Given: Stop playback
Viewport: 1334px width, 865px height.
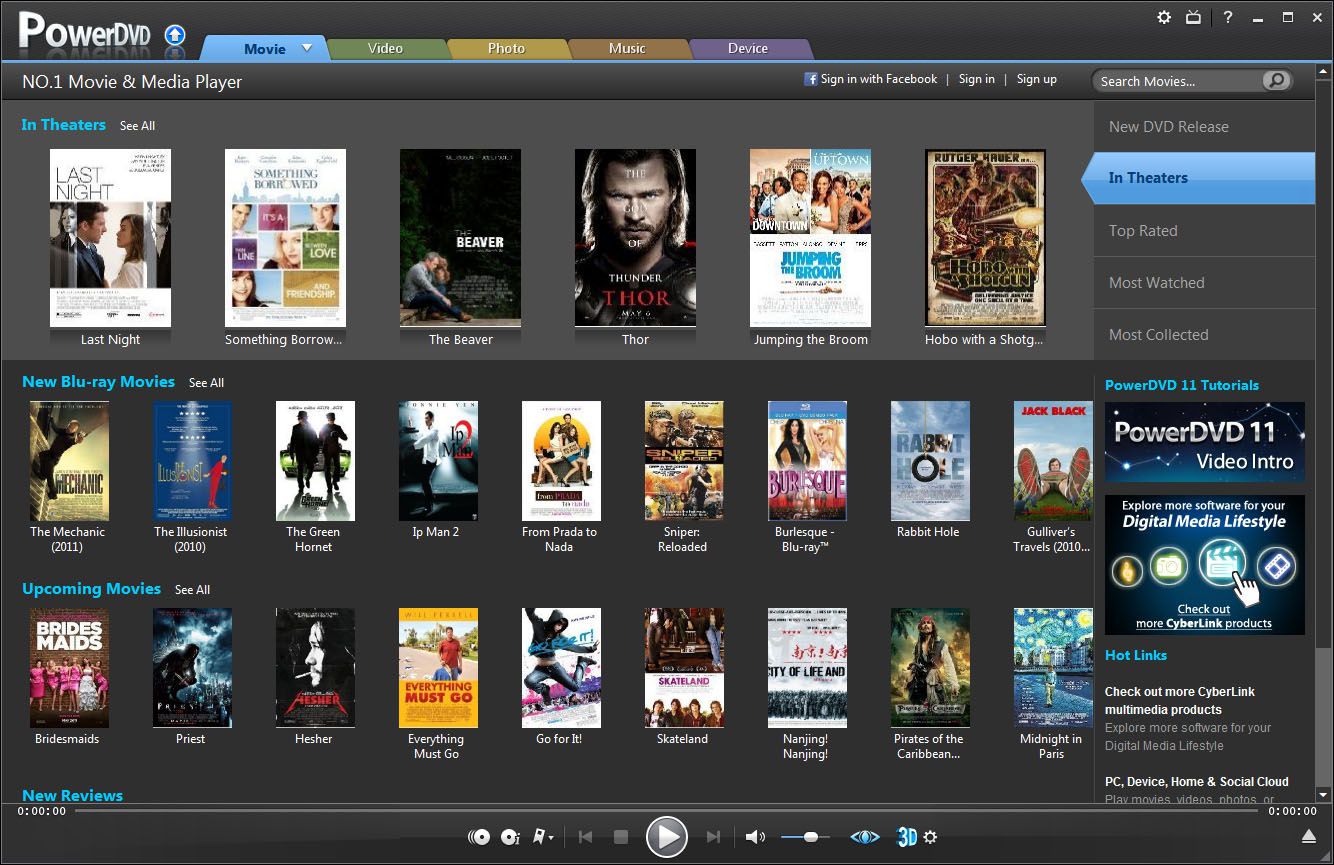Looking at the screenshot, I should click(x=621, y=837).
